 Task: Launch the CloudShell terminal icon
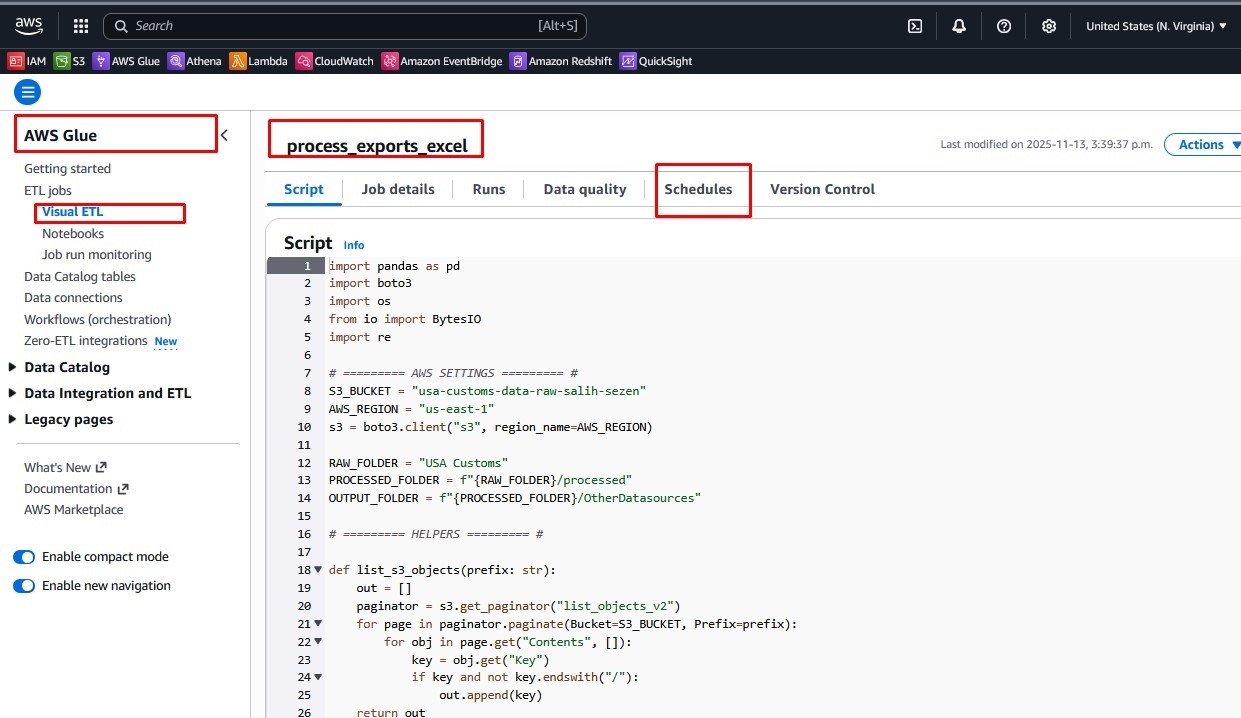click(x=915, y=26)
